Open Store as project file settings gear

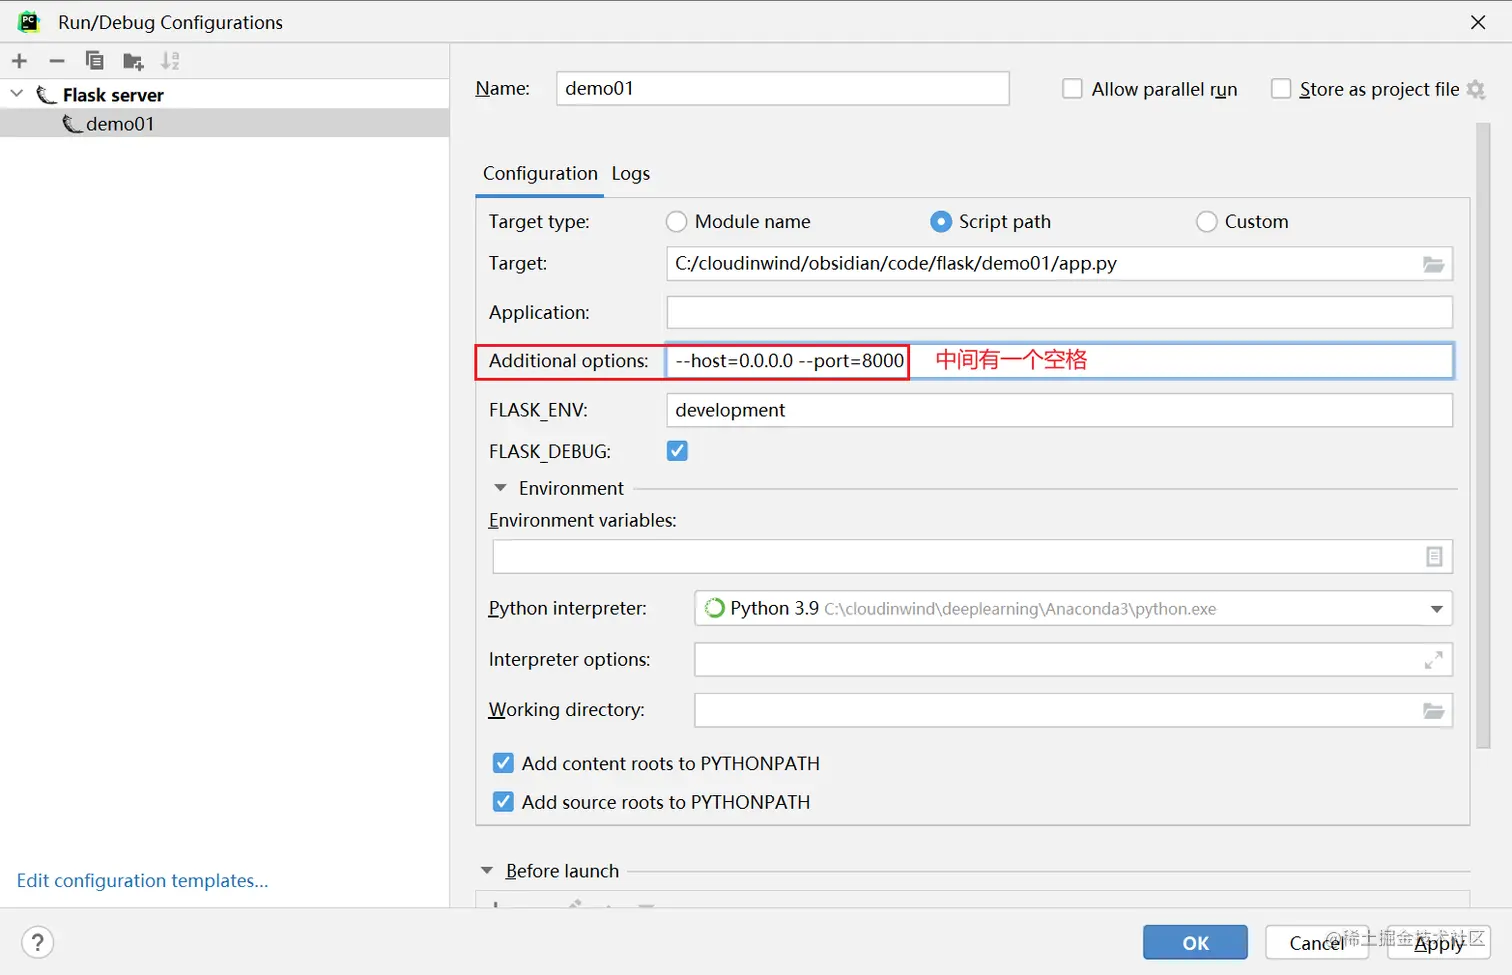pos(1476,90)
